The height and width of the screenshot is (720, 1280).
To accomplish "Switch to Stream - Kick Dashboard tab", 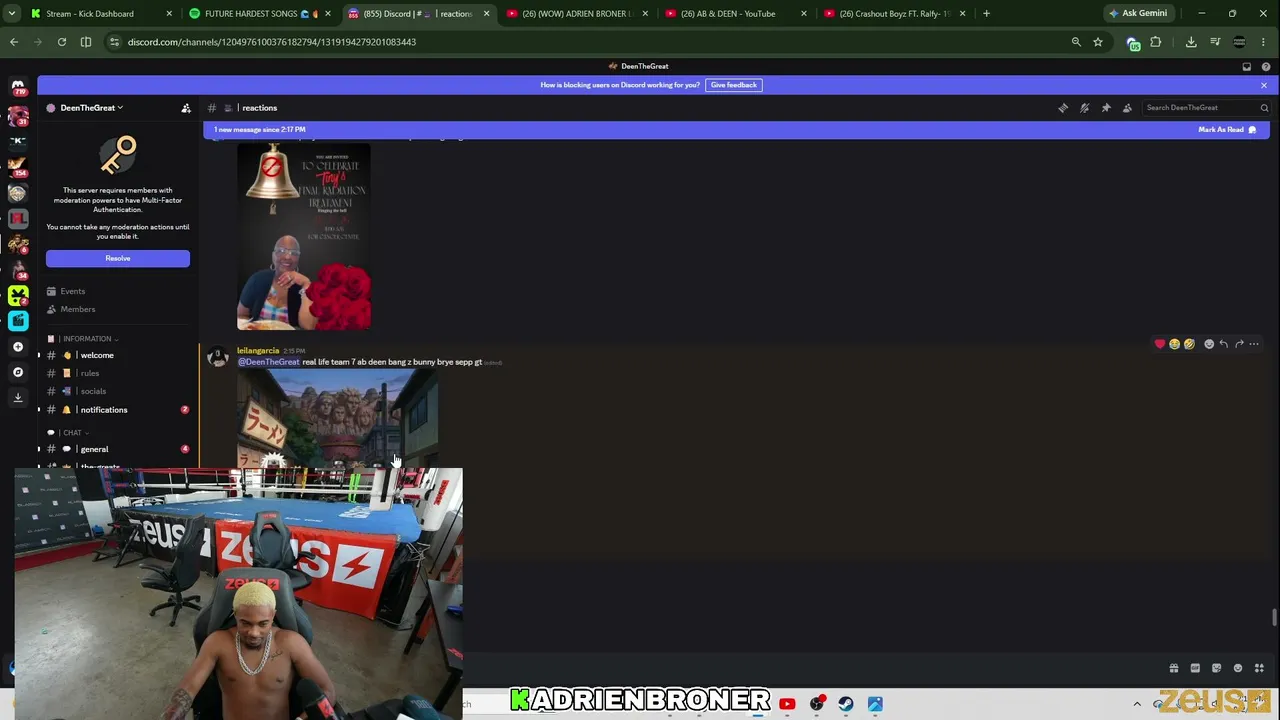I will point(100,14).
